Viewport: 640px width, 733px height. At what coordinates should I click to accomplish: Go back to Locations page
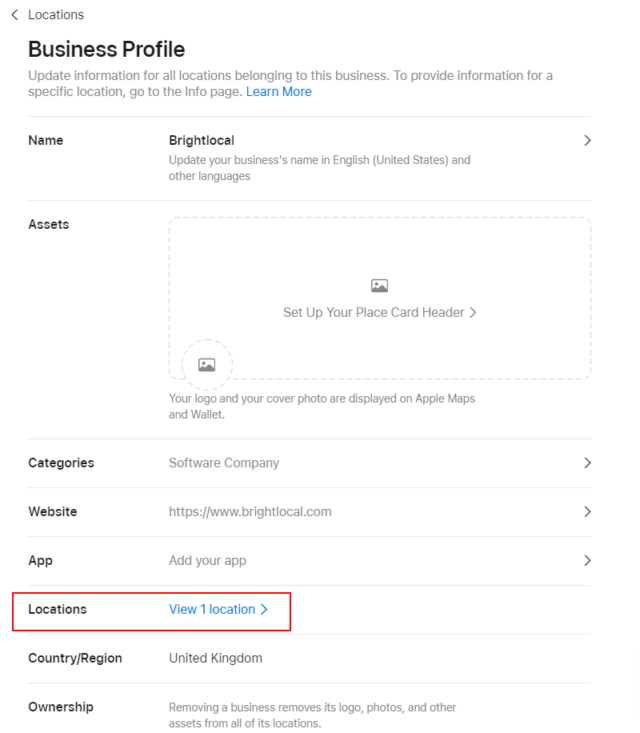click(56, 15)
